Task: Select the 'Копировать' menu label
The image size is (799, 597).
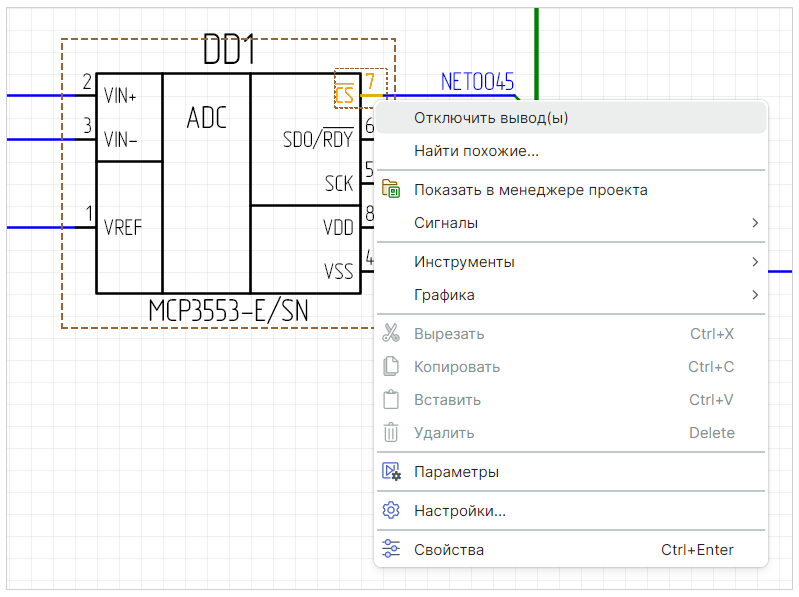Action: [x=457, y=367]
